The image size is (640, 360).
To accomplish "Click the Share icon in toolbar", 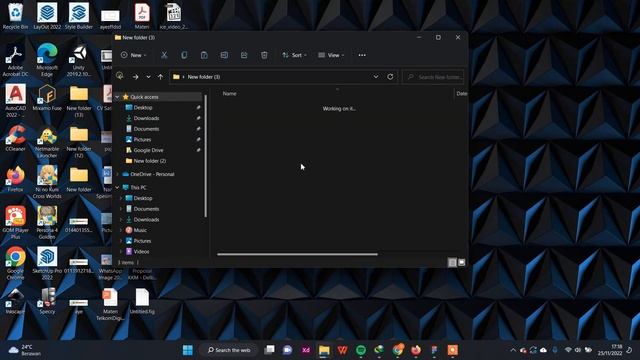I will point(244,55).
